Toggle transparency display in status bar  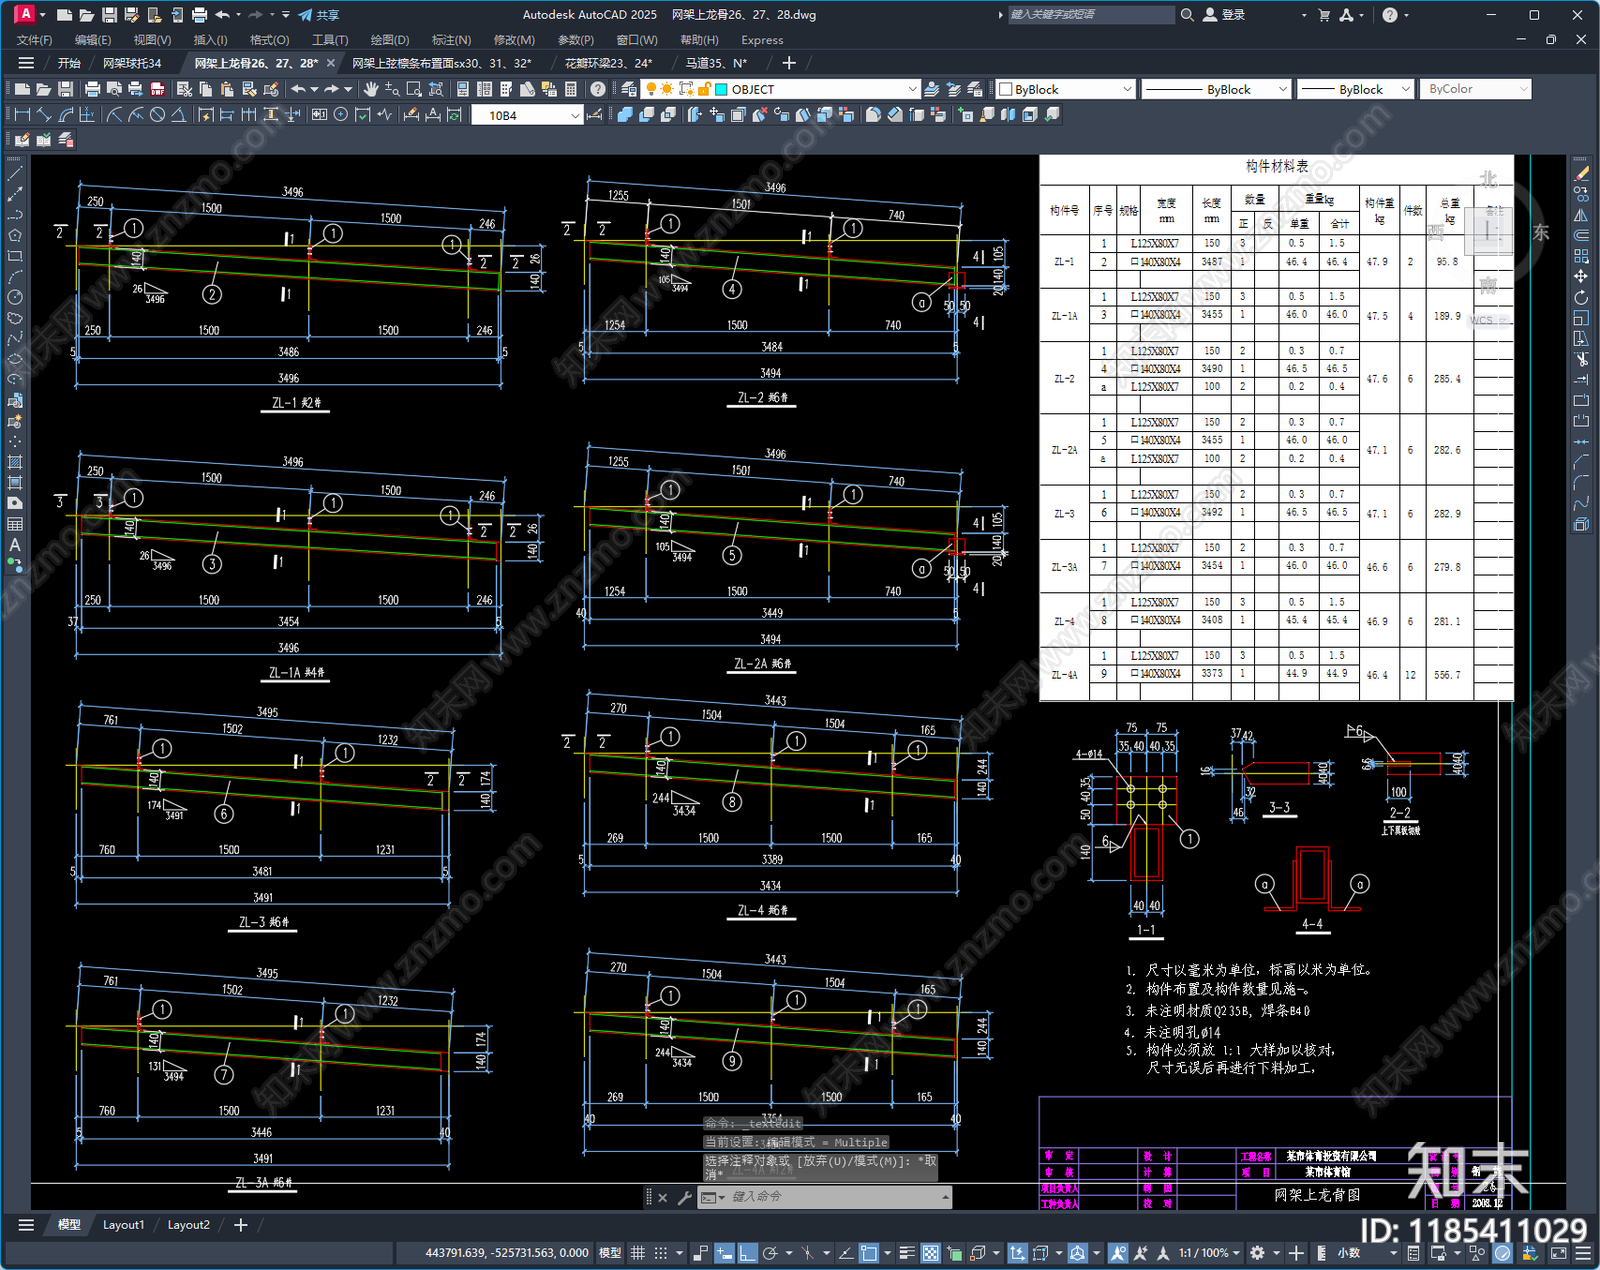[930, 1253]
